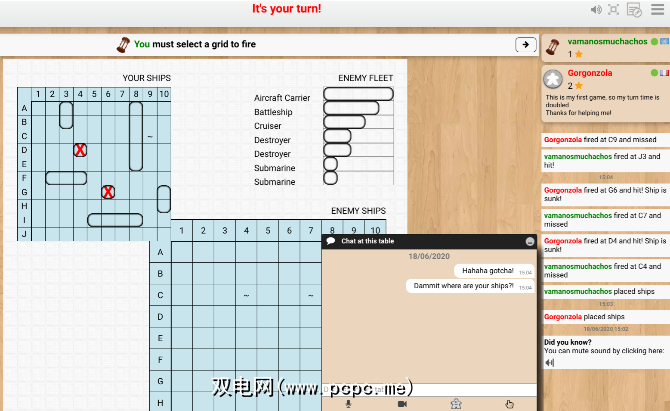Screen dimensions: 670x411
Task: Enable microphone in the chat panel
Action: 349,404
